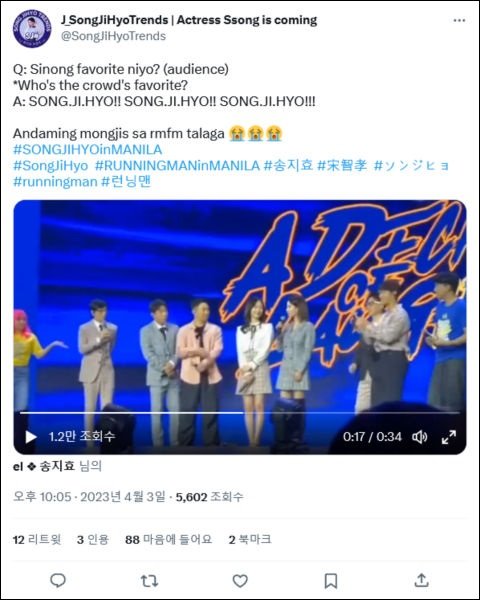Viewport: 480px width, 600px height.
Task: Like the tweet with heart icon
Action: pos(240,581)
